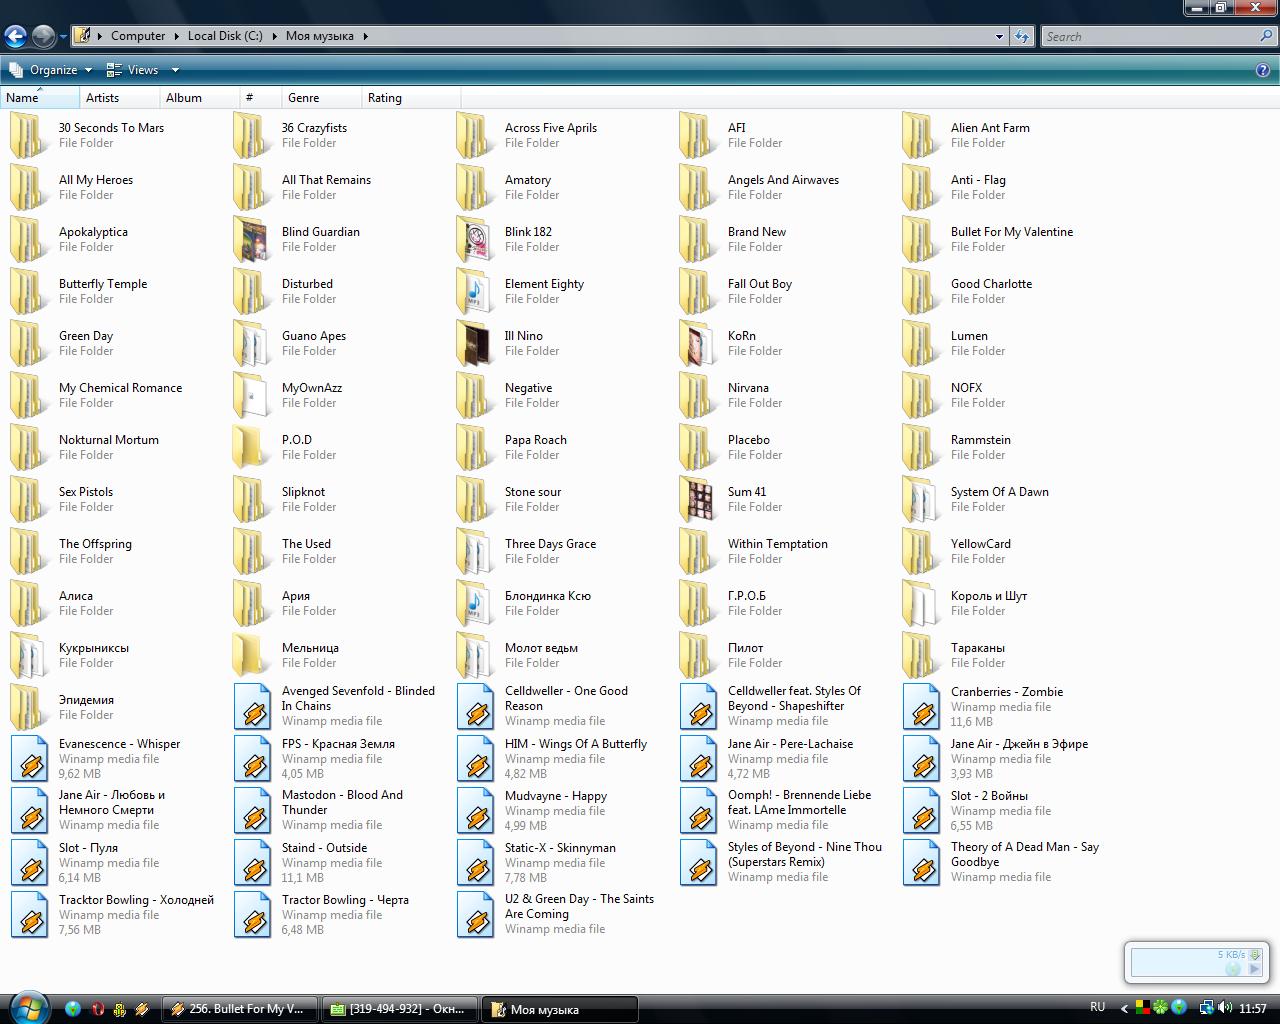The image size is (1280, 1024).
Task: Open the Blind Guardian folder thumbnail icon
Action: 251,239
